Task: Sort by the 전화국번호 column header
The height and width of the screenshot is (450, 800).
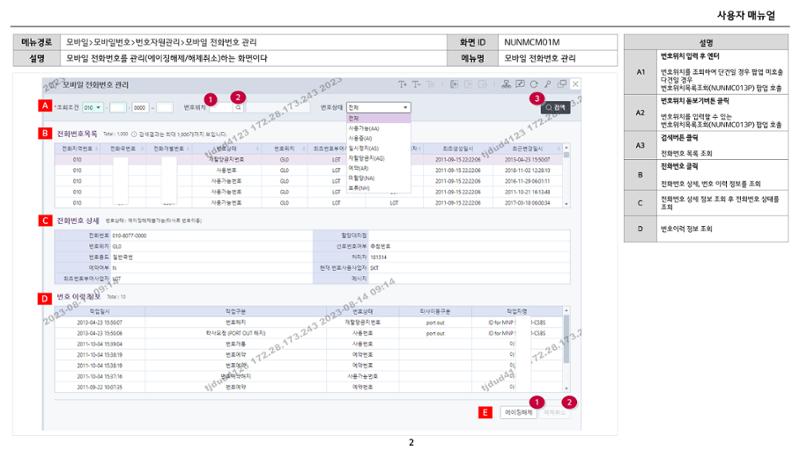Action: pos(122,148)
